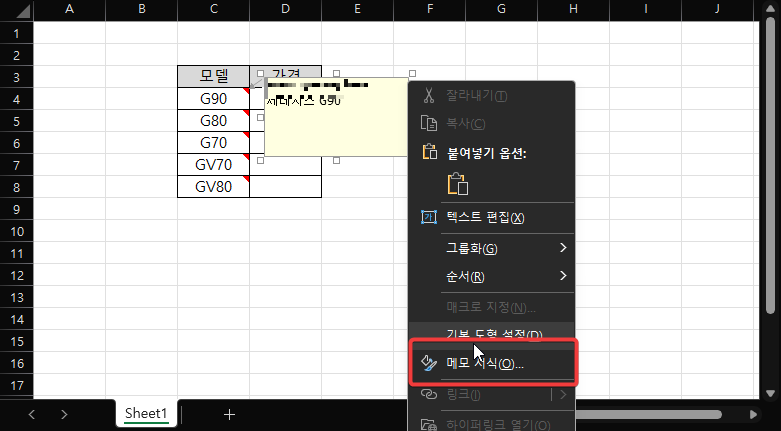Click the link icon beside 링크
This screenshot has width=781, height=431.
pos(429,394)
